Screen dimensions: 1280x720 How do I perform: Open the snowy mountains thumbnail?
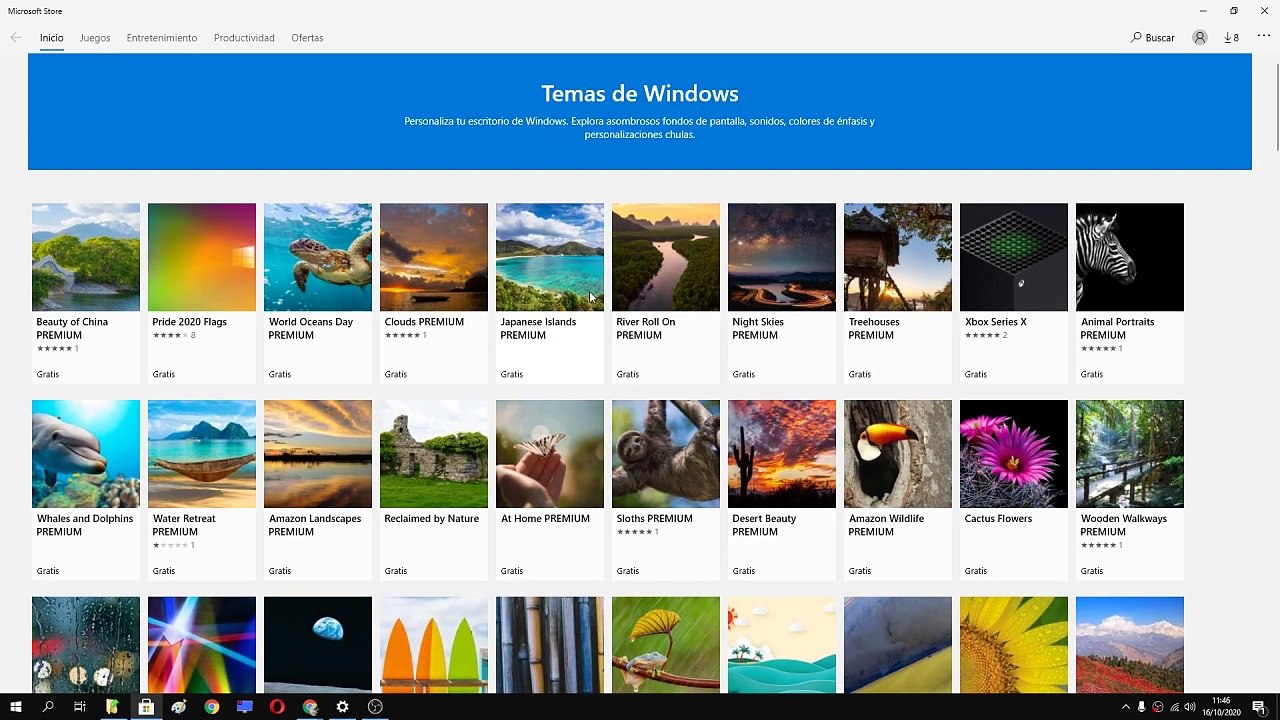(x=1130, y=645)
